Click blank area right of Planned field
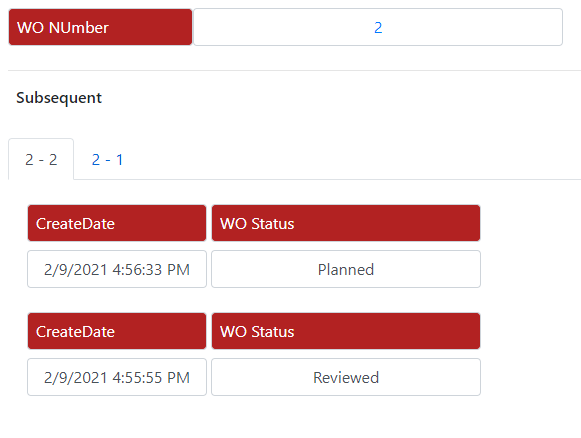The width and height of the screenshot is (581, 438). pos(530,269)
